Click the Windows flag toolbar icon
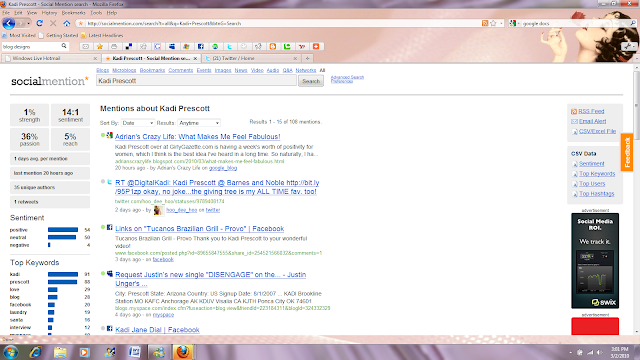640x360 pixels. point(186,47)
